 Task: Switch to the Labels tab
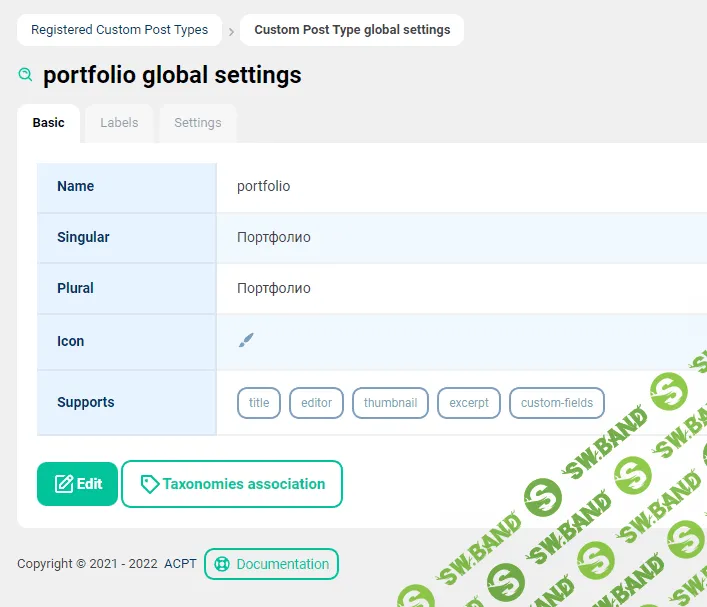pos(119,123)
